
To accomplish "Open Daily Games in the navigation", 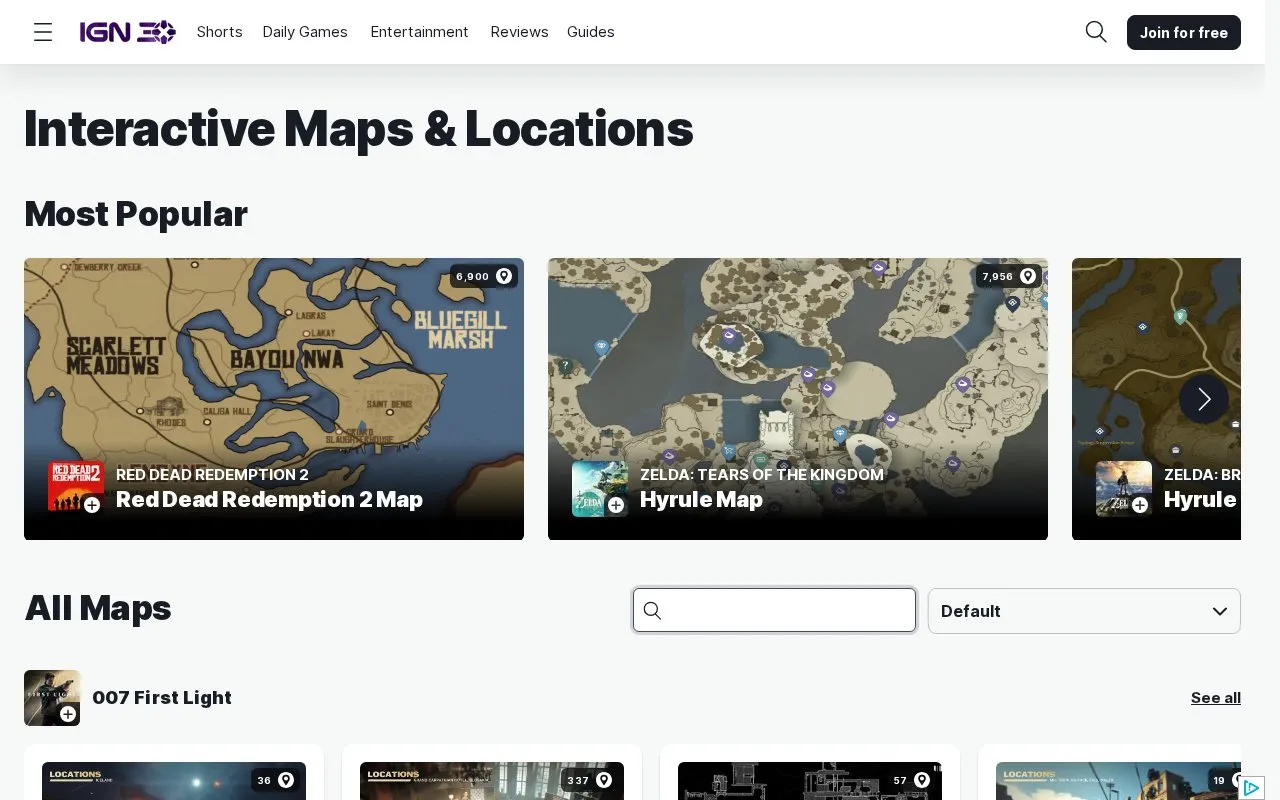I will [305, 32].
